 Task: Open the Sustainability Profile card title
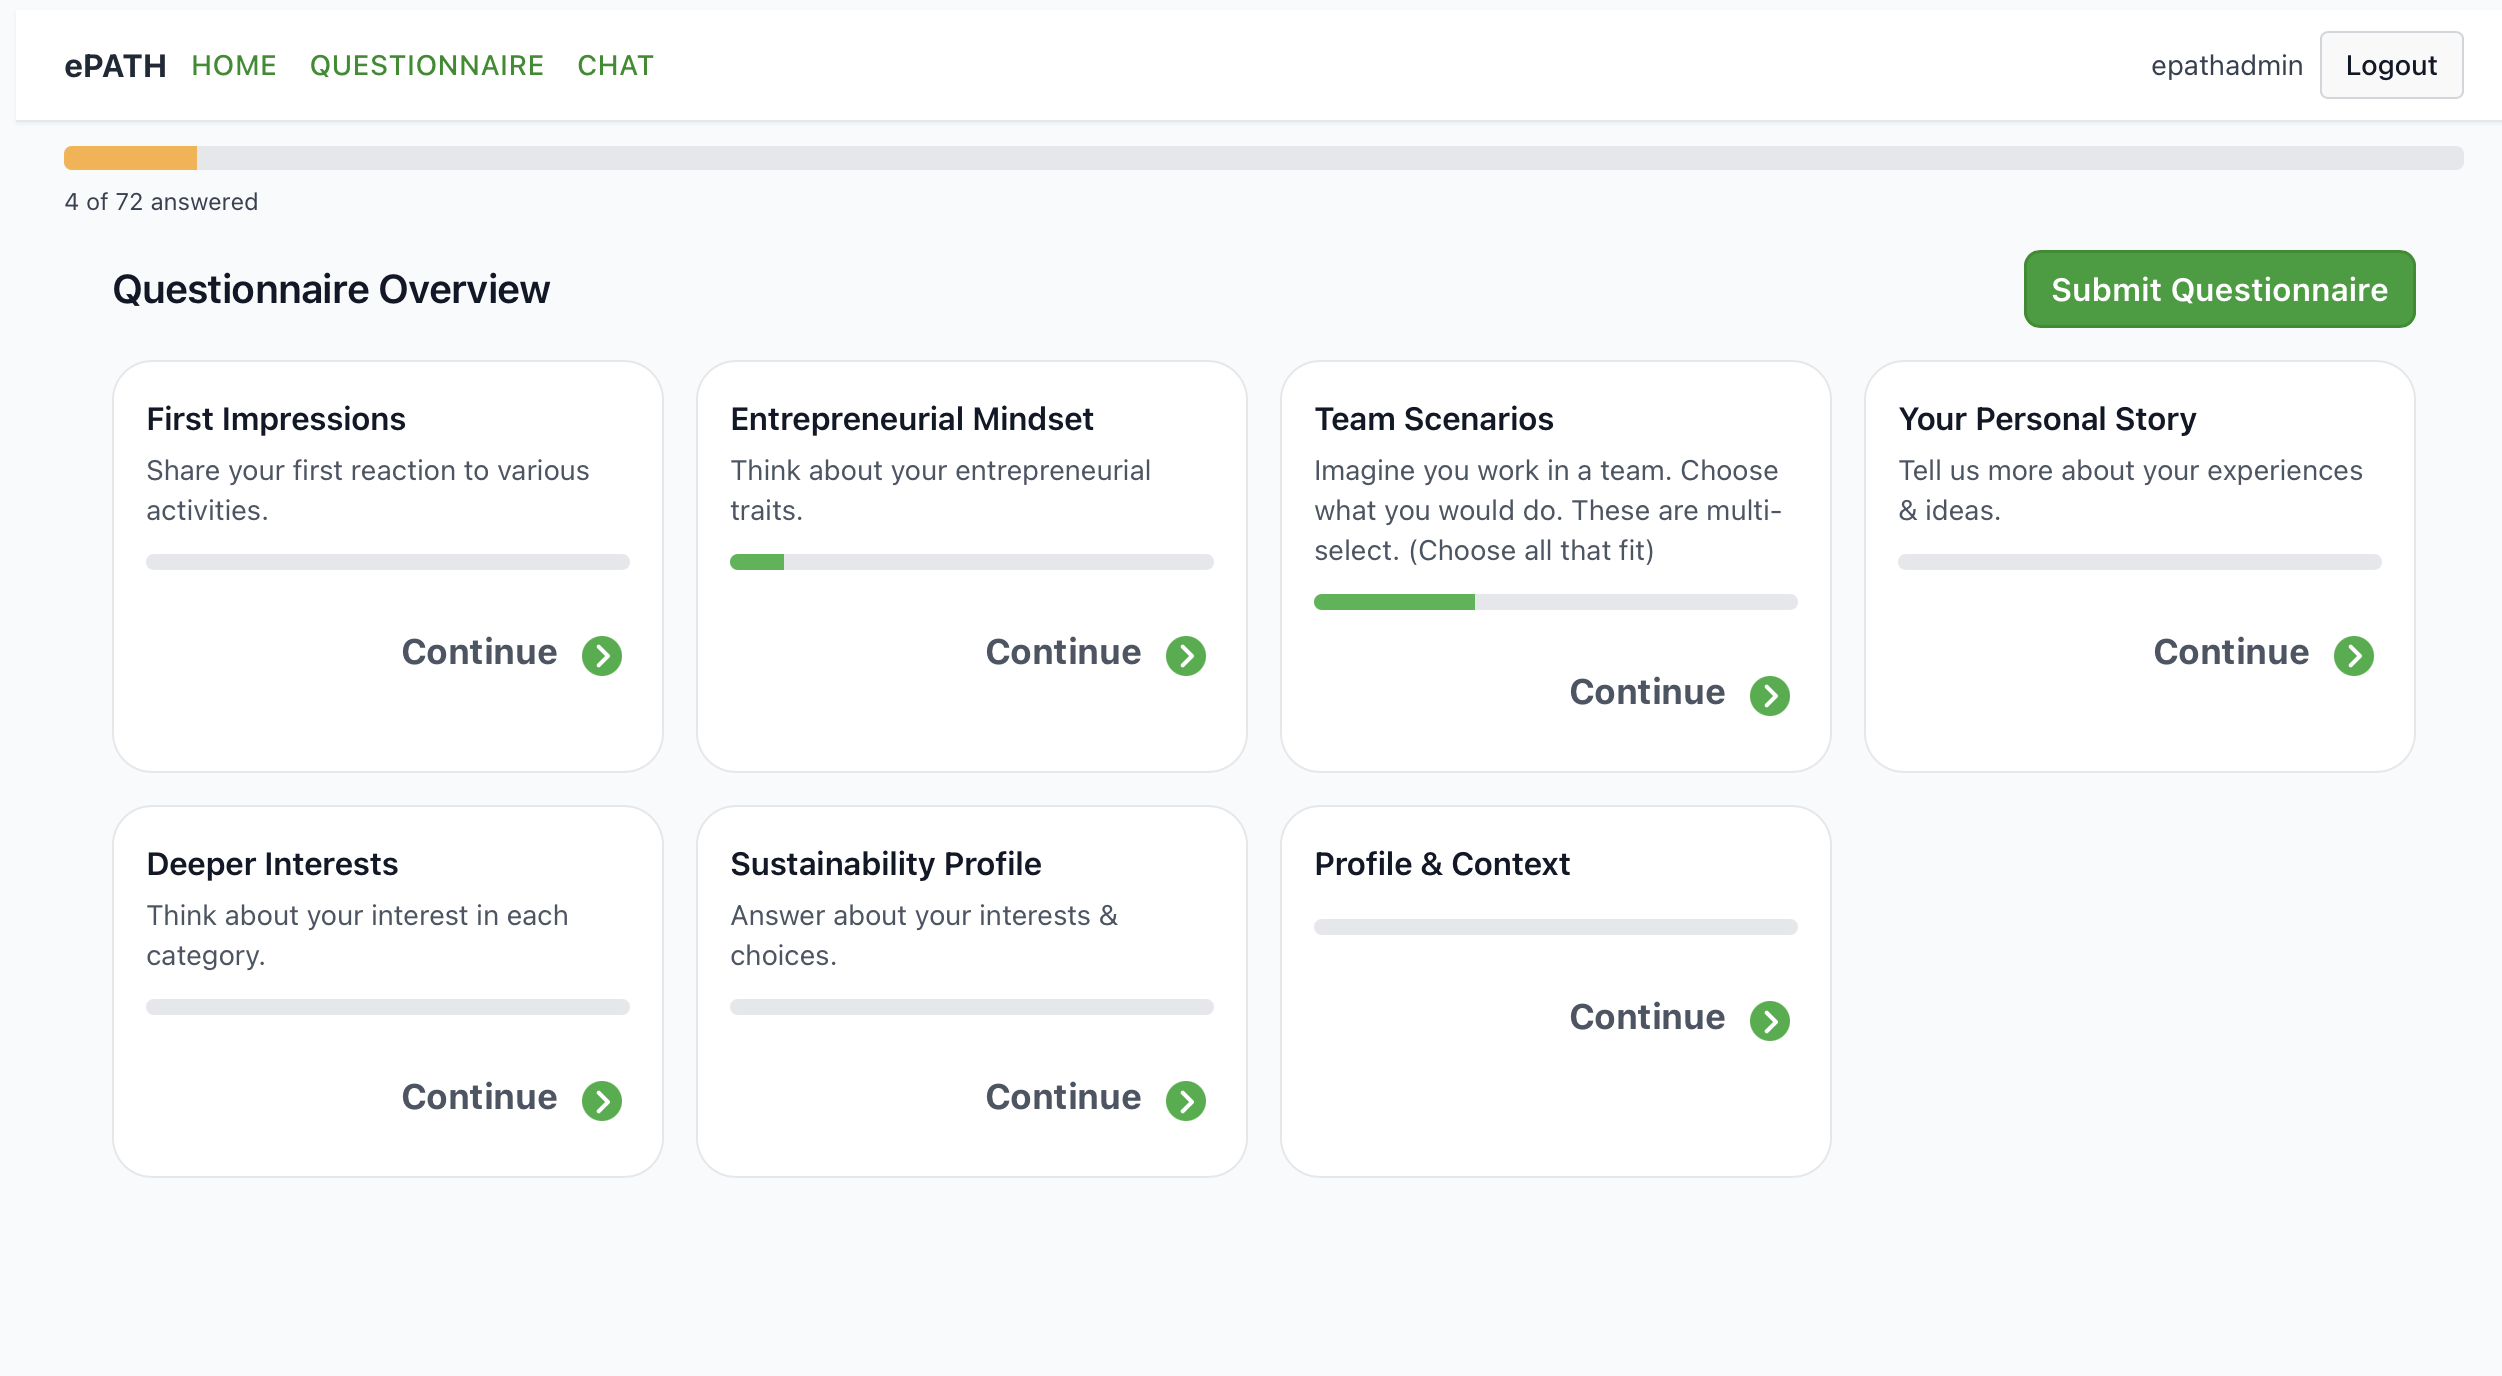(885, 864)
